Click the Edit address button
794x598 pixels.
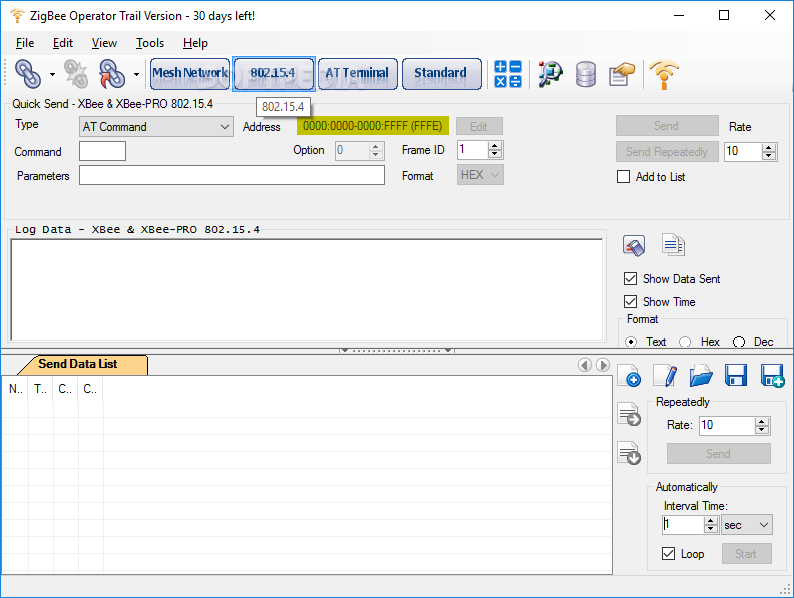pos(479,127)
